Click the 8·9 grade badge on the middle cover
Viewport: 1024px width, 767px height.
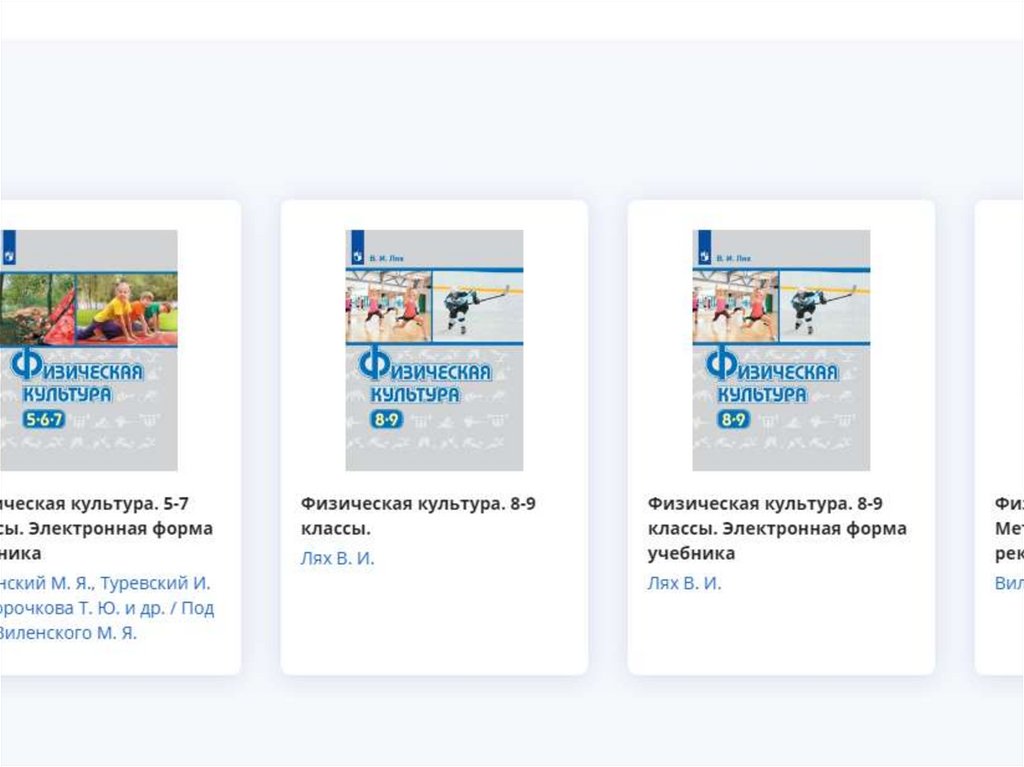[386, 419]
